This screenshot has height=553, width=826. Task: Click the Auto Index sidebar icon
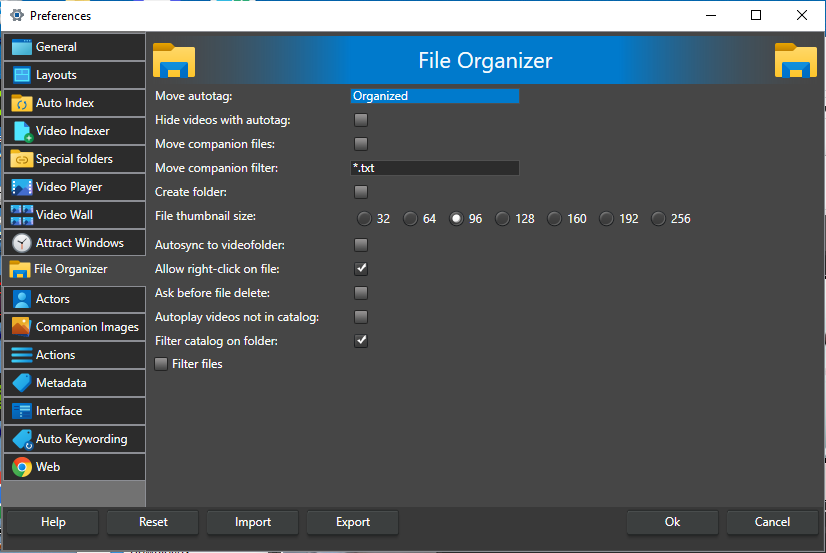[22, 103]
